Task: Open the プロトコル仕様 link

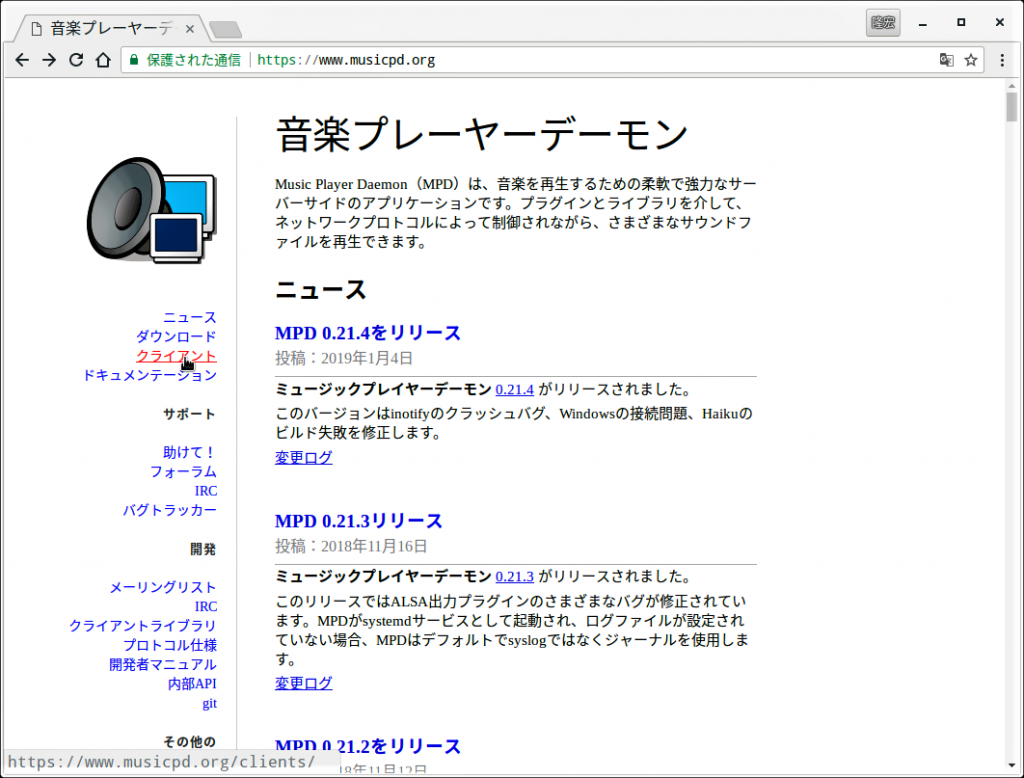Action: tap(170, 645)
